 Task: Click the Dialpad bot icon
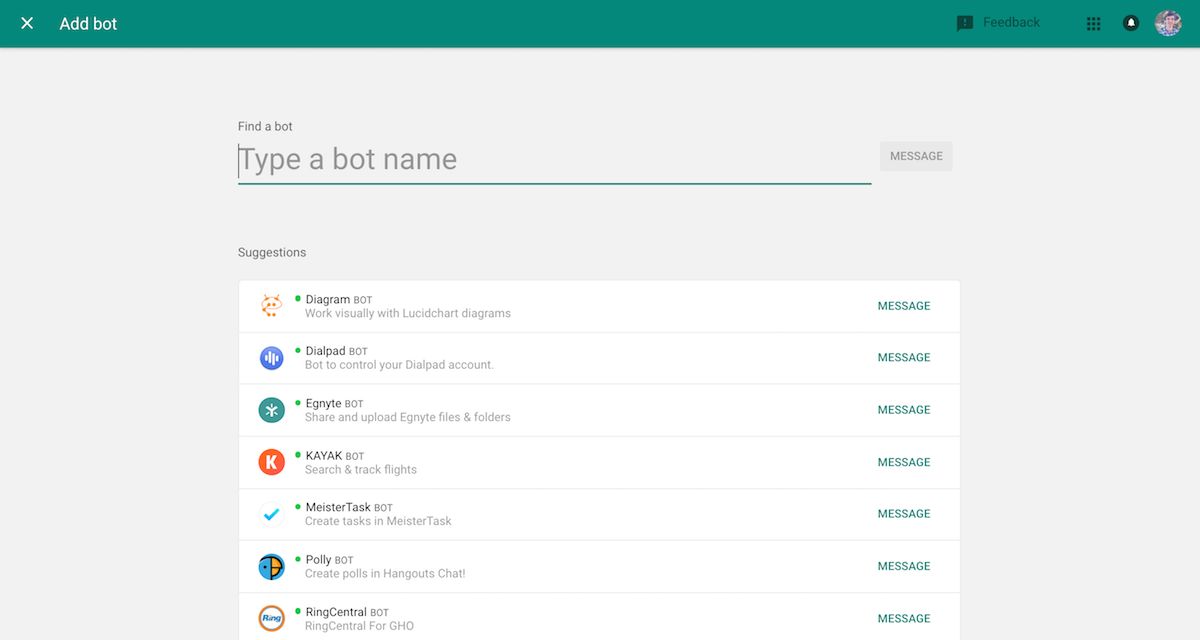click(x=271, y=358)
